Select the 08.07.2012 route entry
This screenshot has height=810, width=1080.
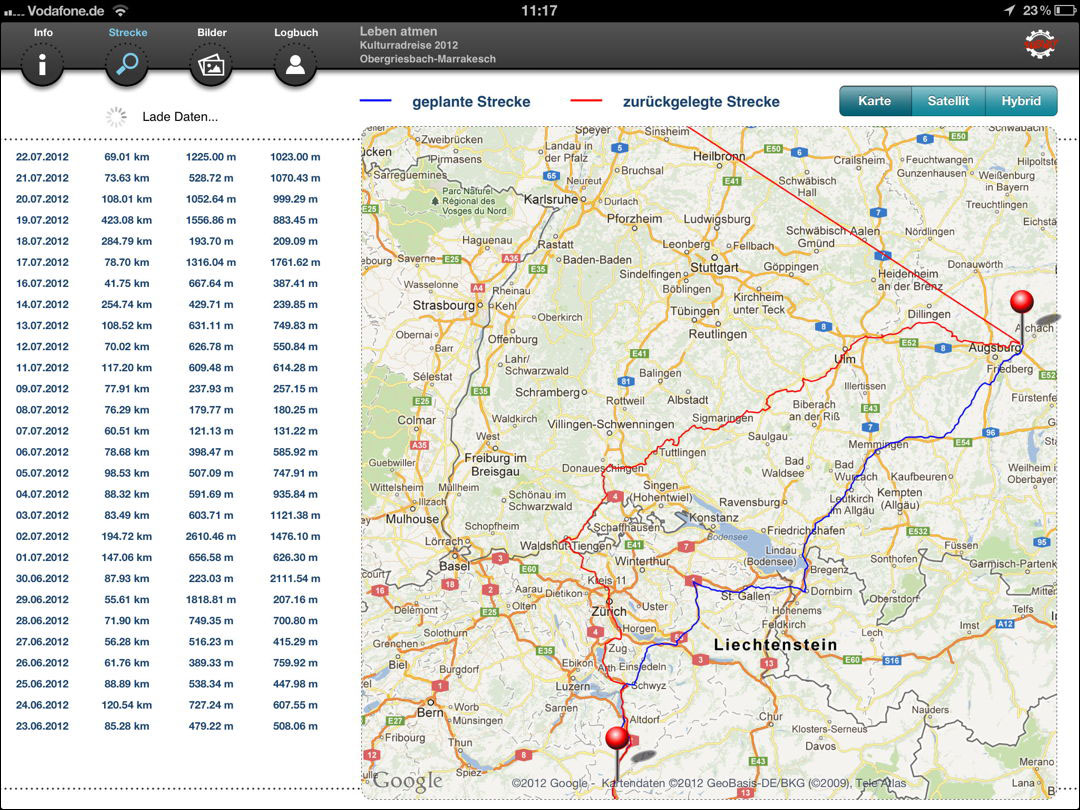pos(168,410)
